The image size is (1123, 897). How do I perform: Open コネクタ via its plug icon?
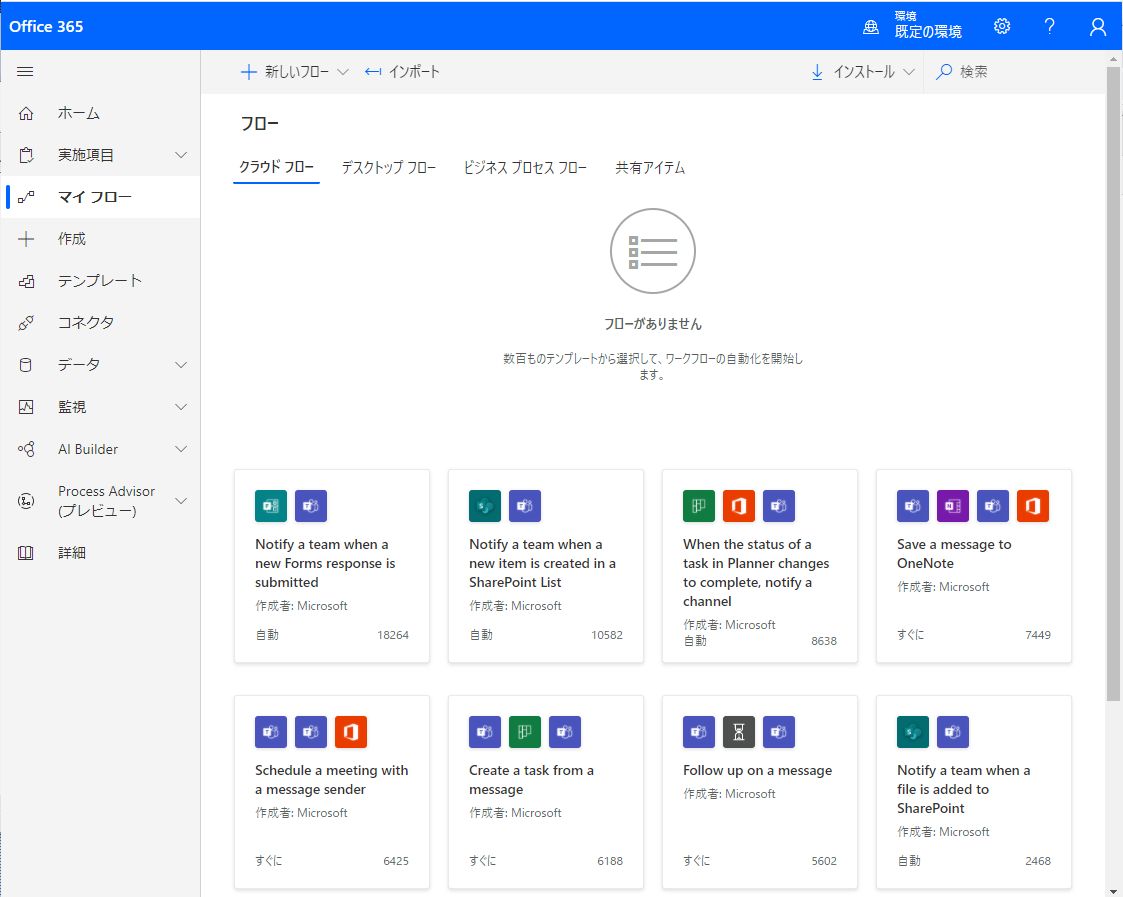pyautogui.click(x=26, y=322)
